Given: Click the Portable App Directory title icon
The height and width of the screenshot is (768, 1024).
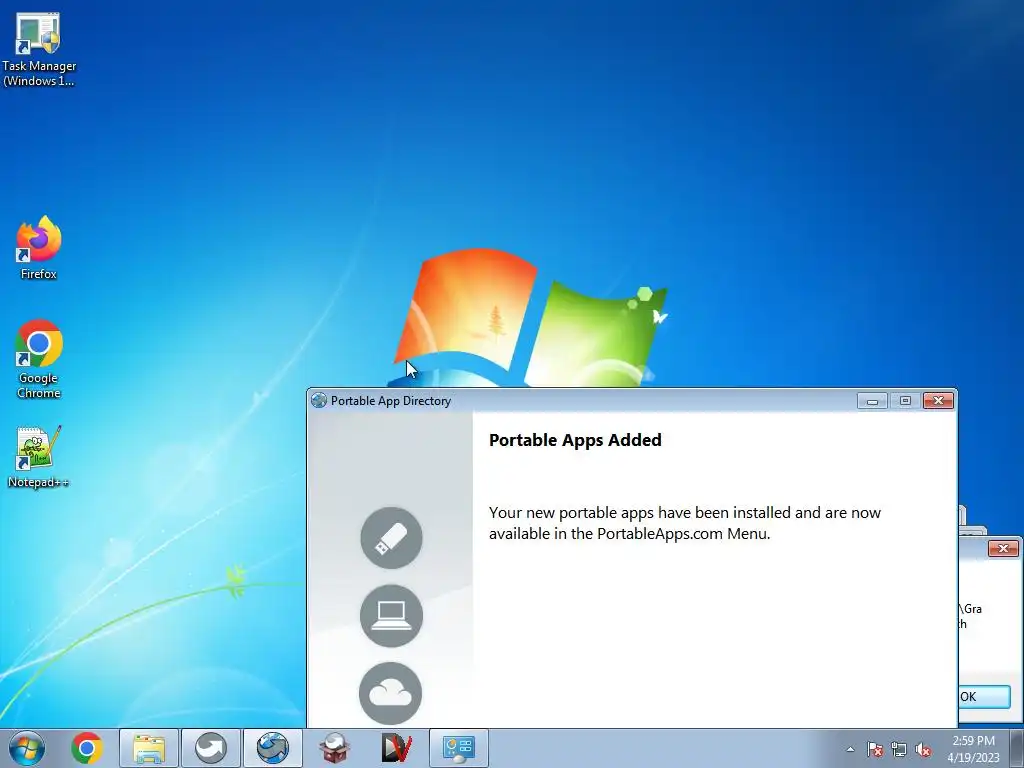Looking at the screenshot, I should point(319,400).
